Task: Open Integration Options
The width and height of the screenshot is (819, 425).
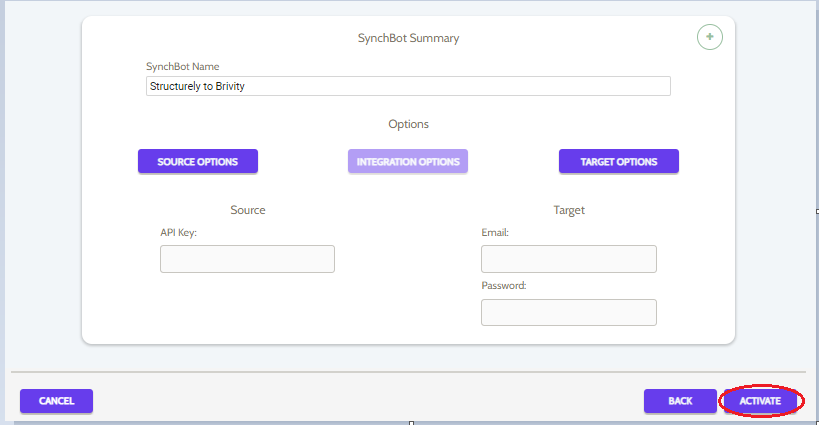Action: (408, 161)
